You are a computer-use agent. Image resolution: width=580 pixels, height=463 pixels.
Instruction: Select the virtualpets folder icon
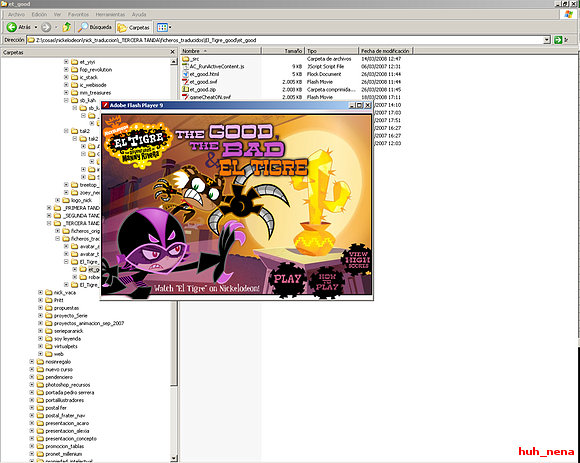click(48, 347)
